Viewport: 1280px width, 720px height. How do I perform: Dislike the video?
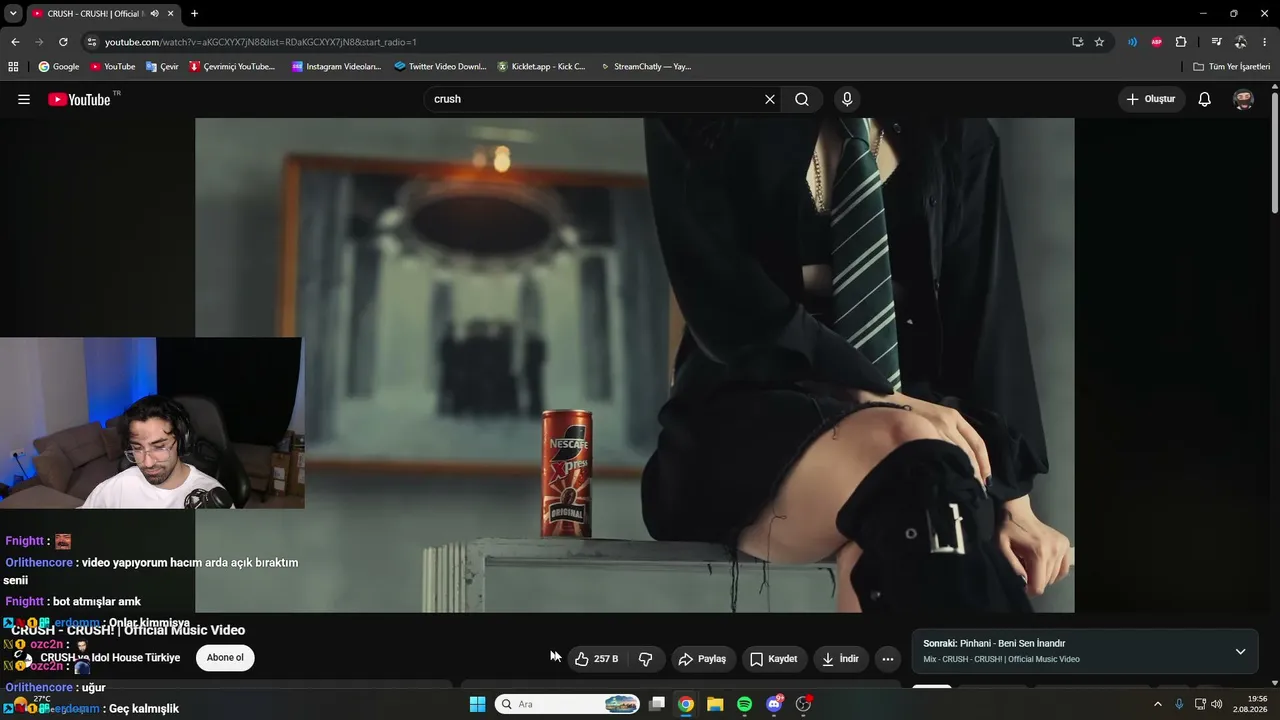coord(646,659)
